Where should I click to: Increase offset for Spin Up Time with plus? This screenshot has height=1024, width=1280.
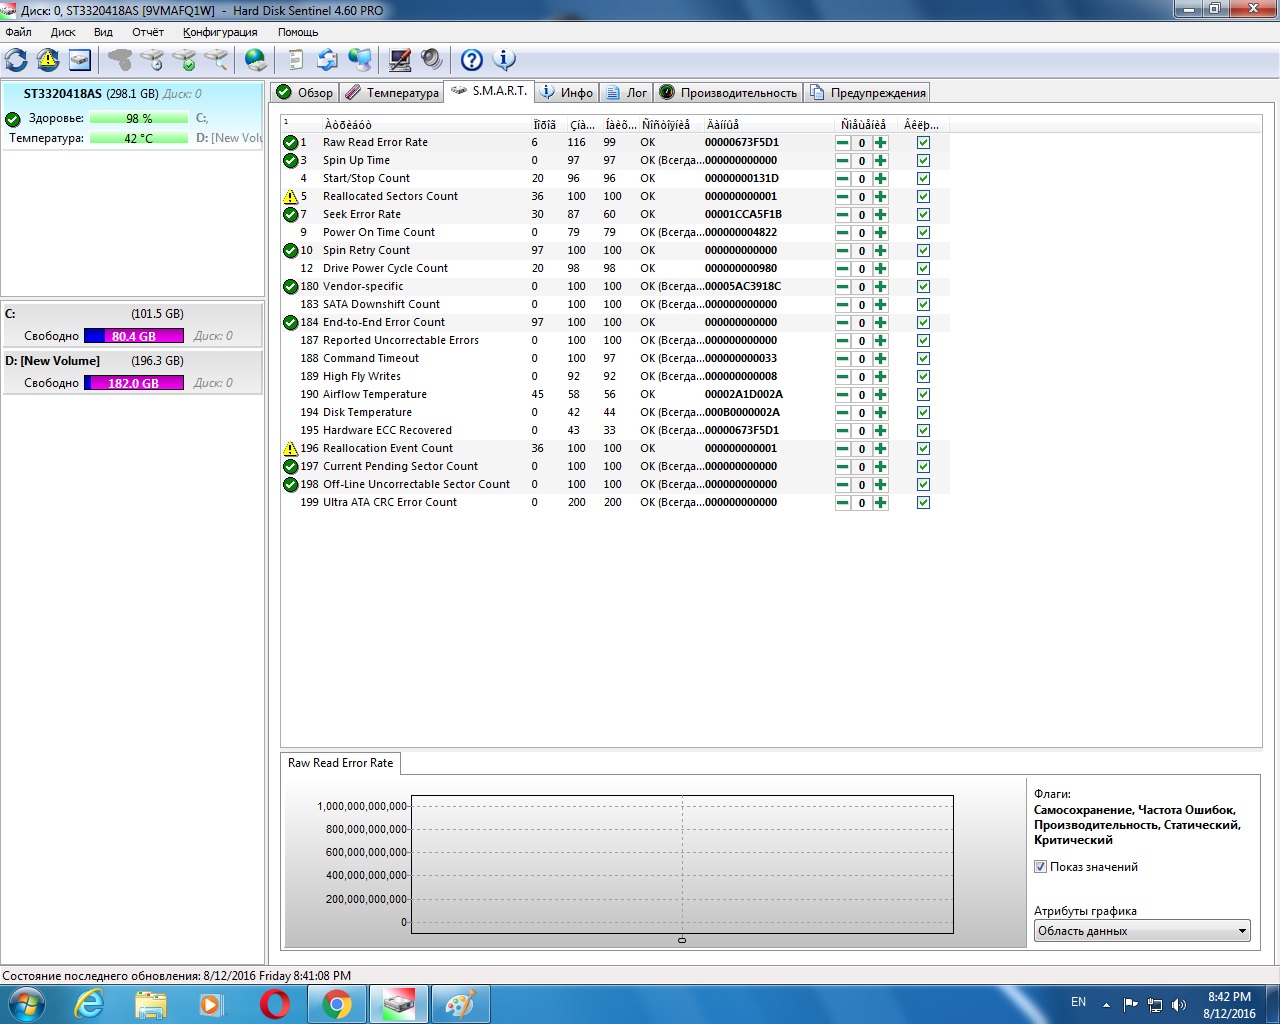point(880,161)
